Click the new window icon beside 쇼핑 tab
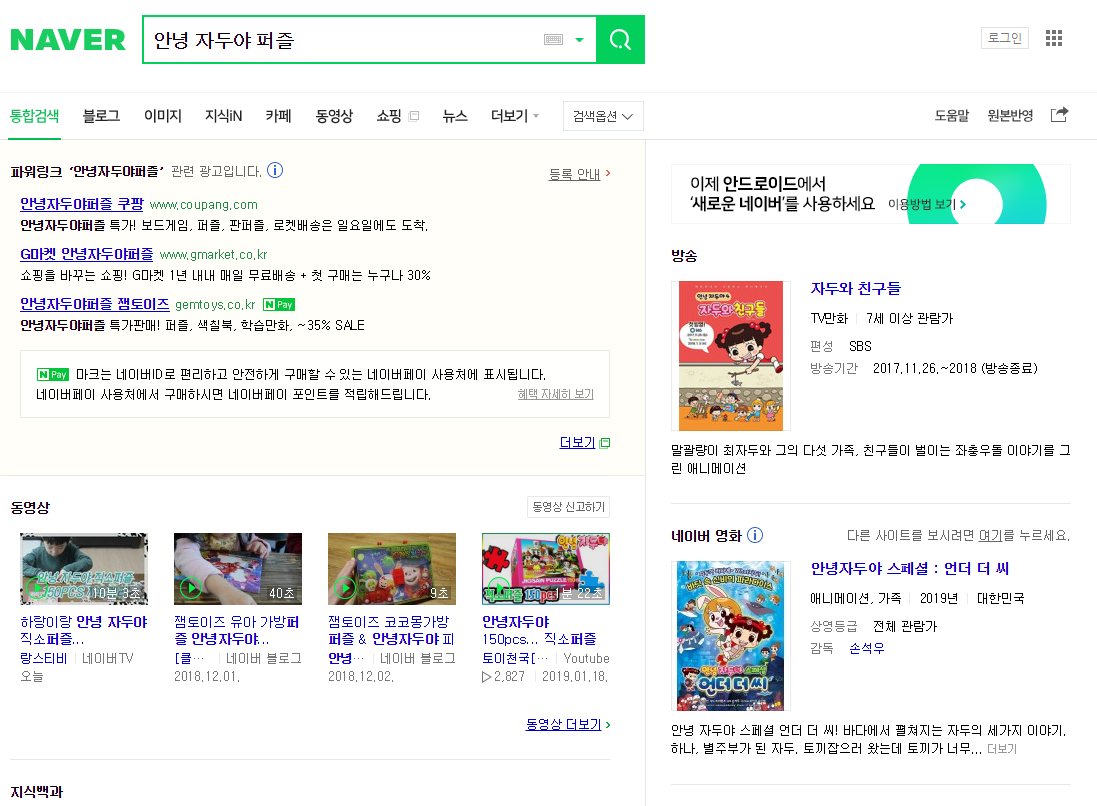 point(414,116)
